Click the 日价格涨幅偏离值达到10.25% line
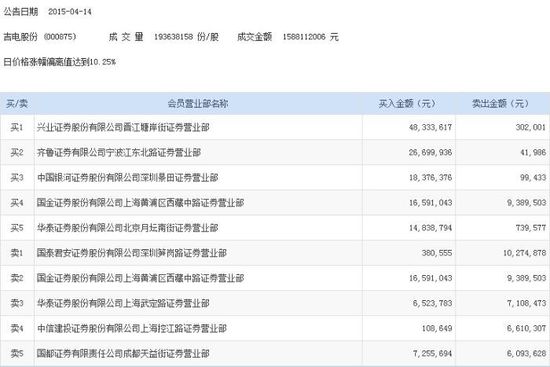550x367 pixels. [x=60, y=62]
